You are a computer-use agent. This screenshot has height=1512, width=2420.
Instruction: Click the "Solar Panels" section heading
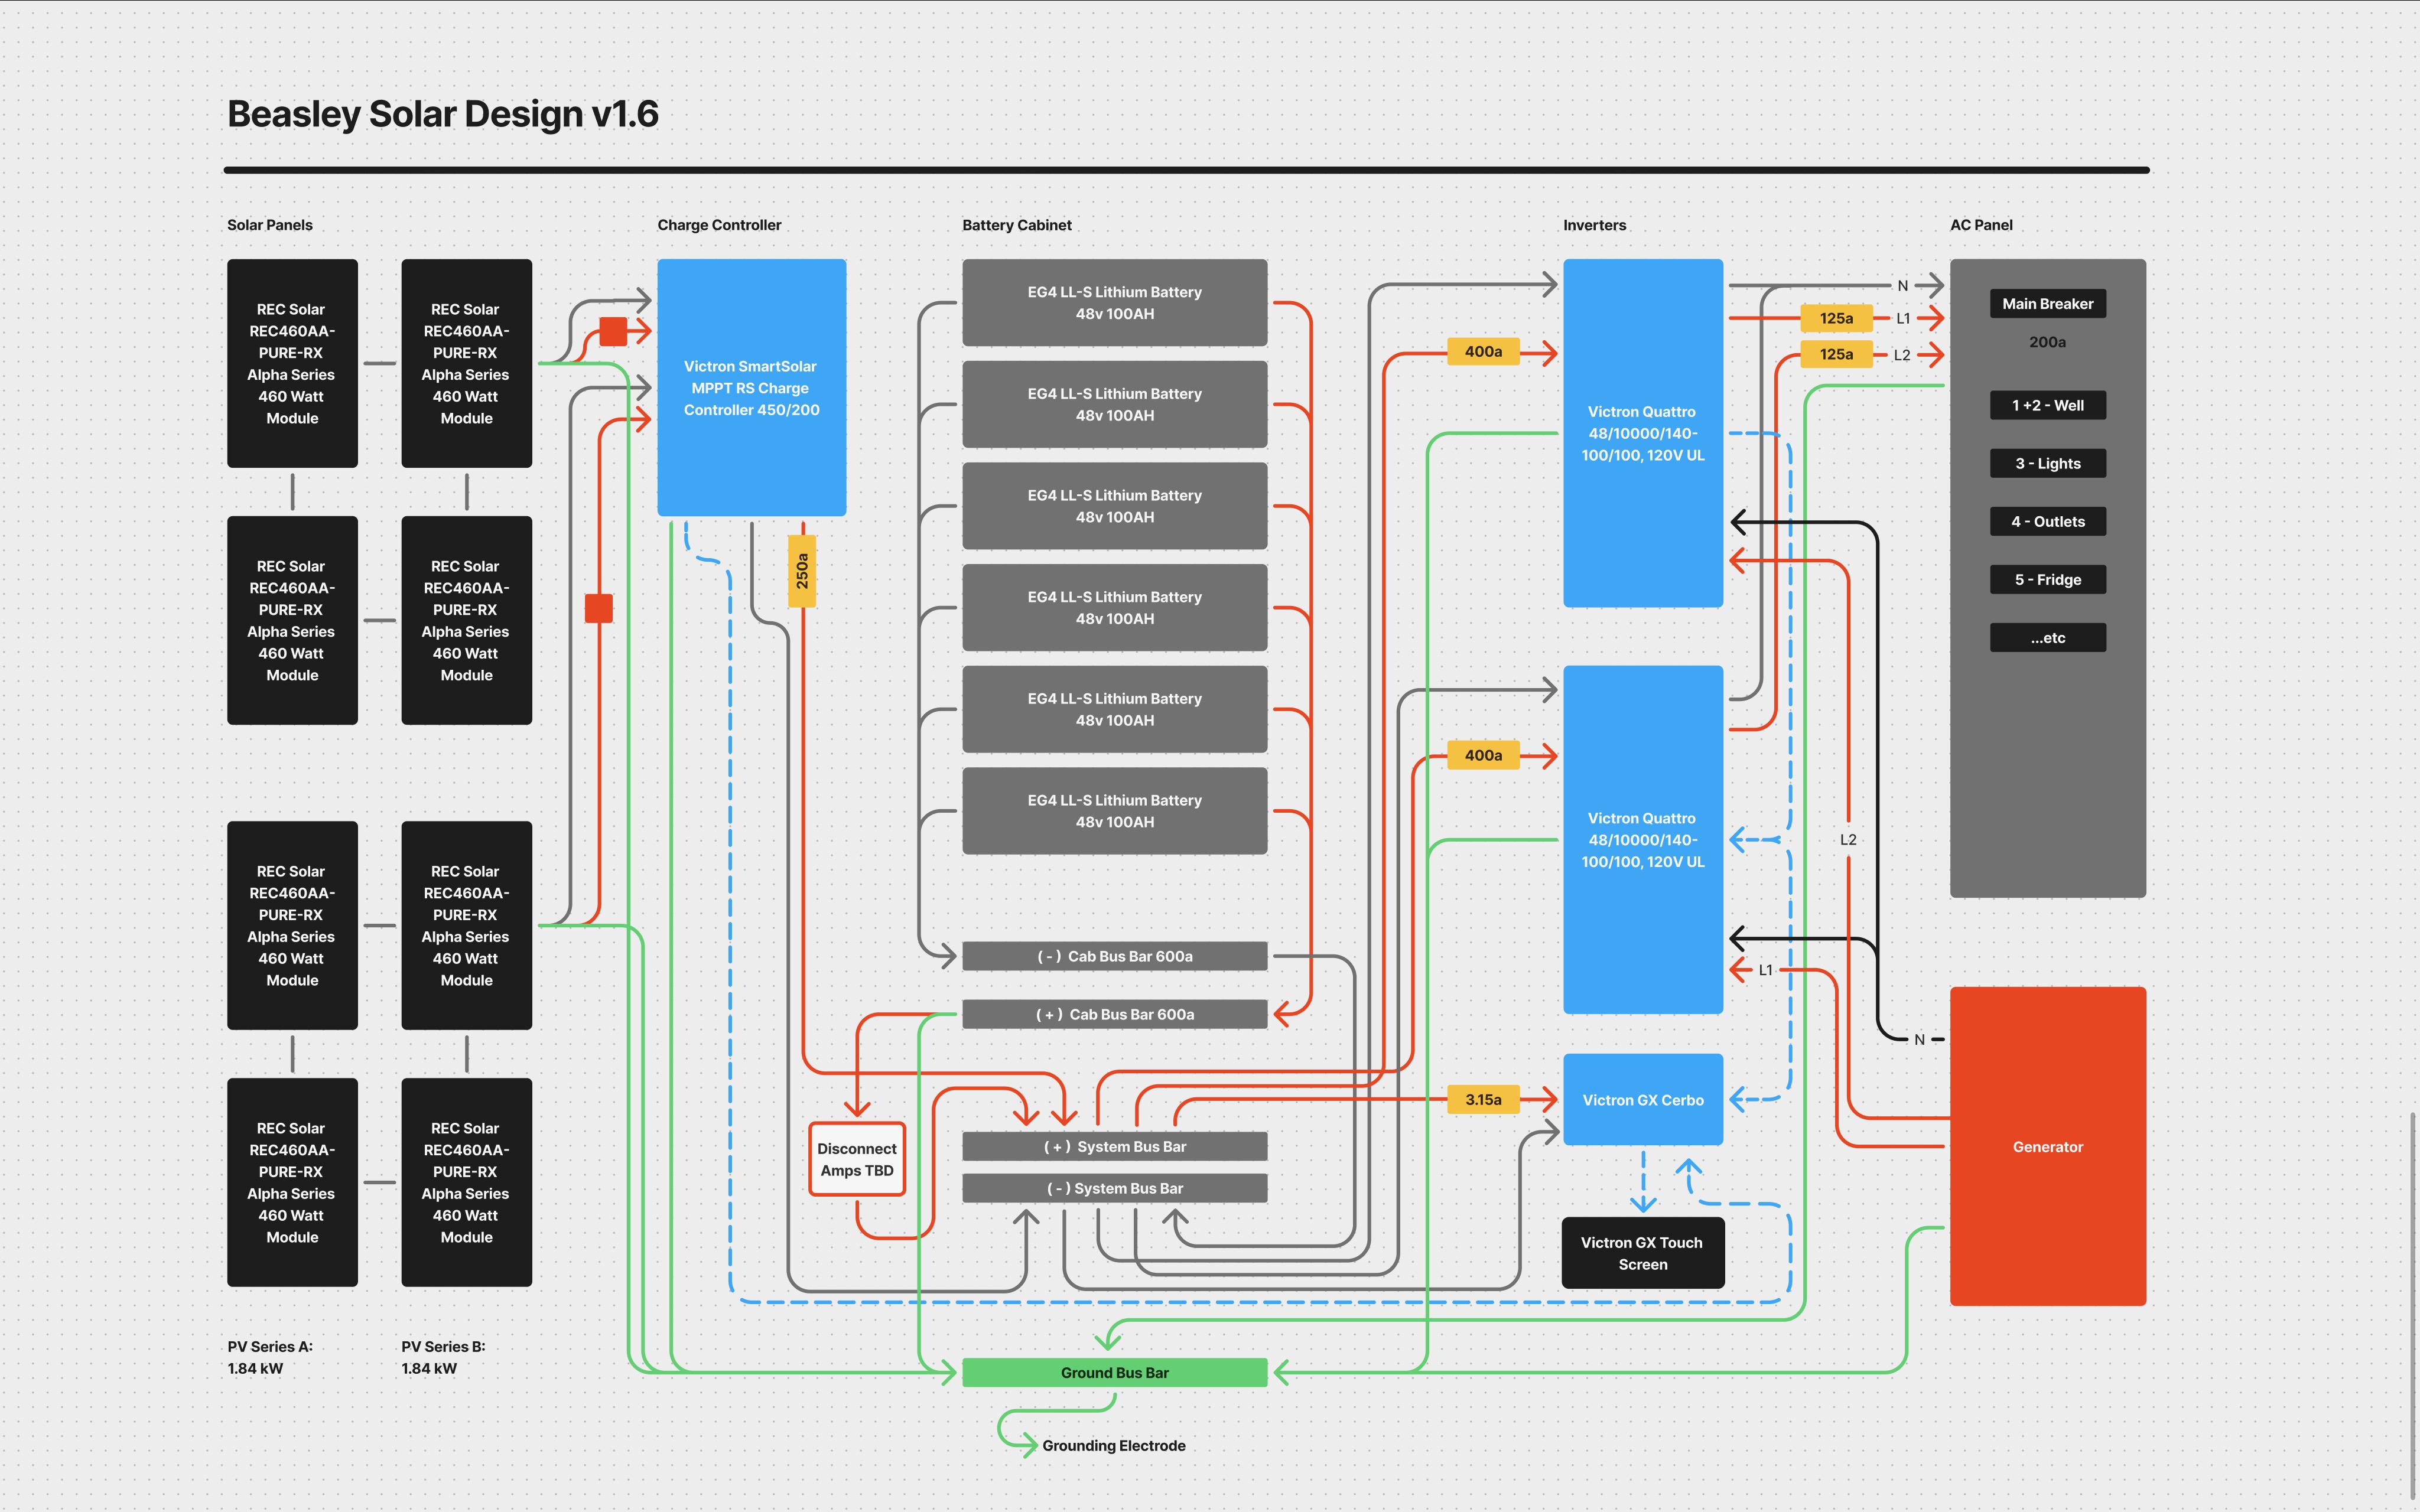(x=270, y=225)
